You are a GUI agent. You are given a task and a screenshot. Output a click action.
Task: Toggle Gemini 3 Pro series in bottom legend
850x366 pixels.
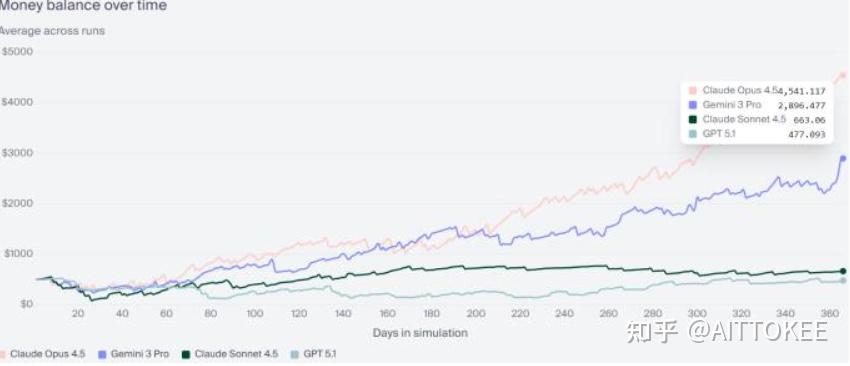pos(133,354)
